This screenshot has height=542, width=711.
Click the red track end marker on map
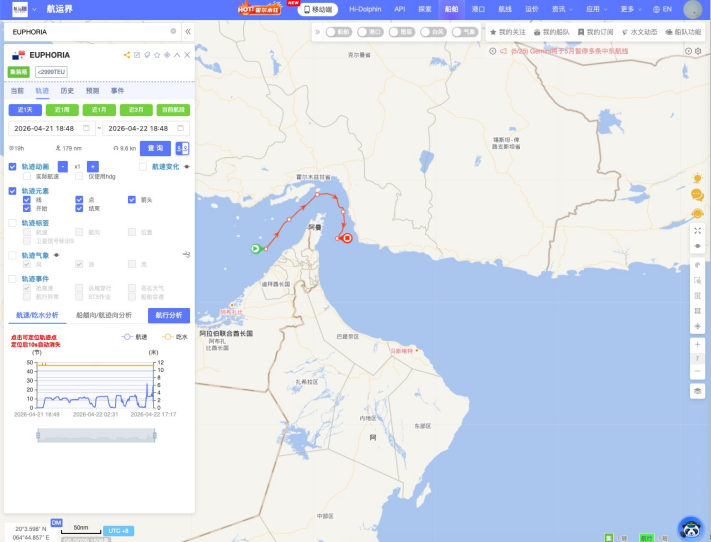click(347, 238)
